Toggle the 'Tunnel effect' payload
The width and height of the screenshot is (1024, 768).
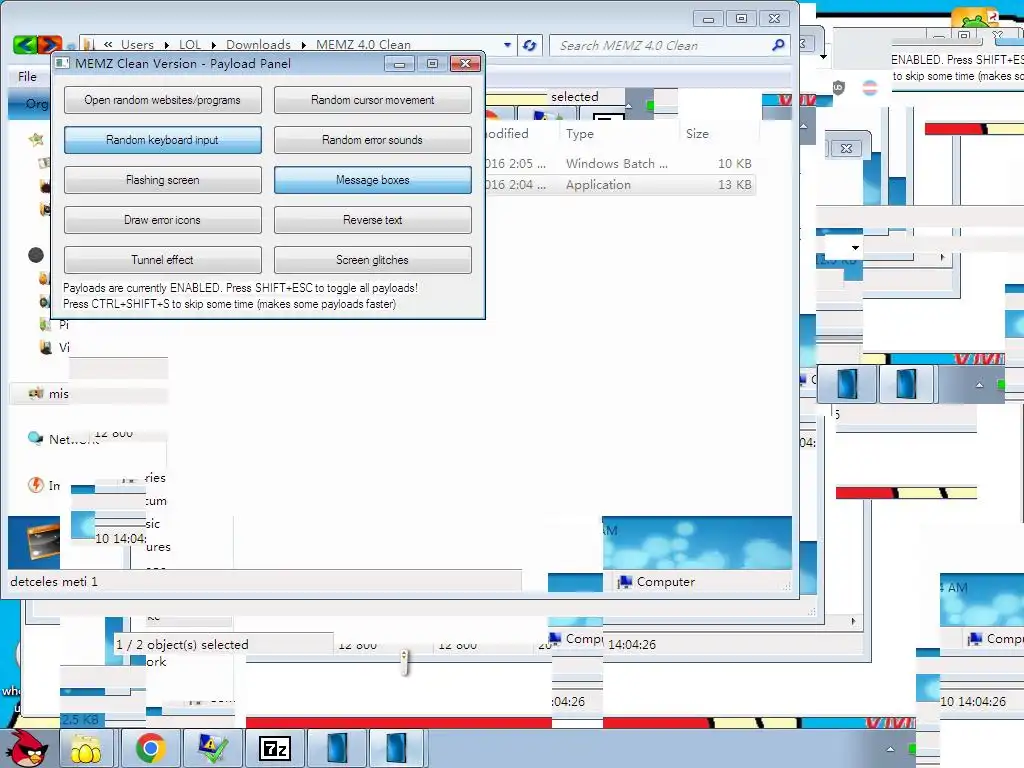163,259
